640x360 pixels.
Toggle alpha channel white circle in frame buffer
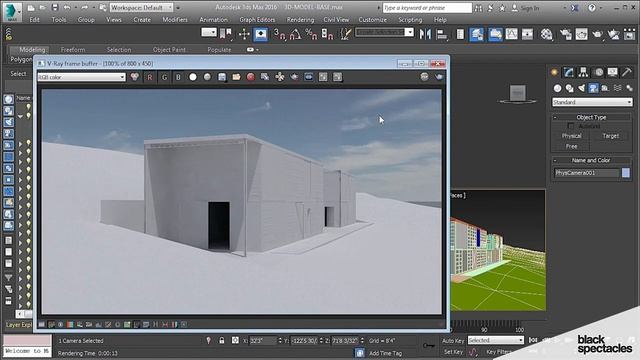(x=193, y=77)
